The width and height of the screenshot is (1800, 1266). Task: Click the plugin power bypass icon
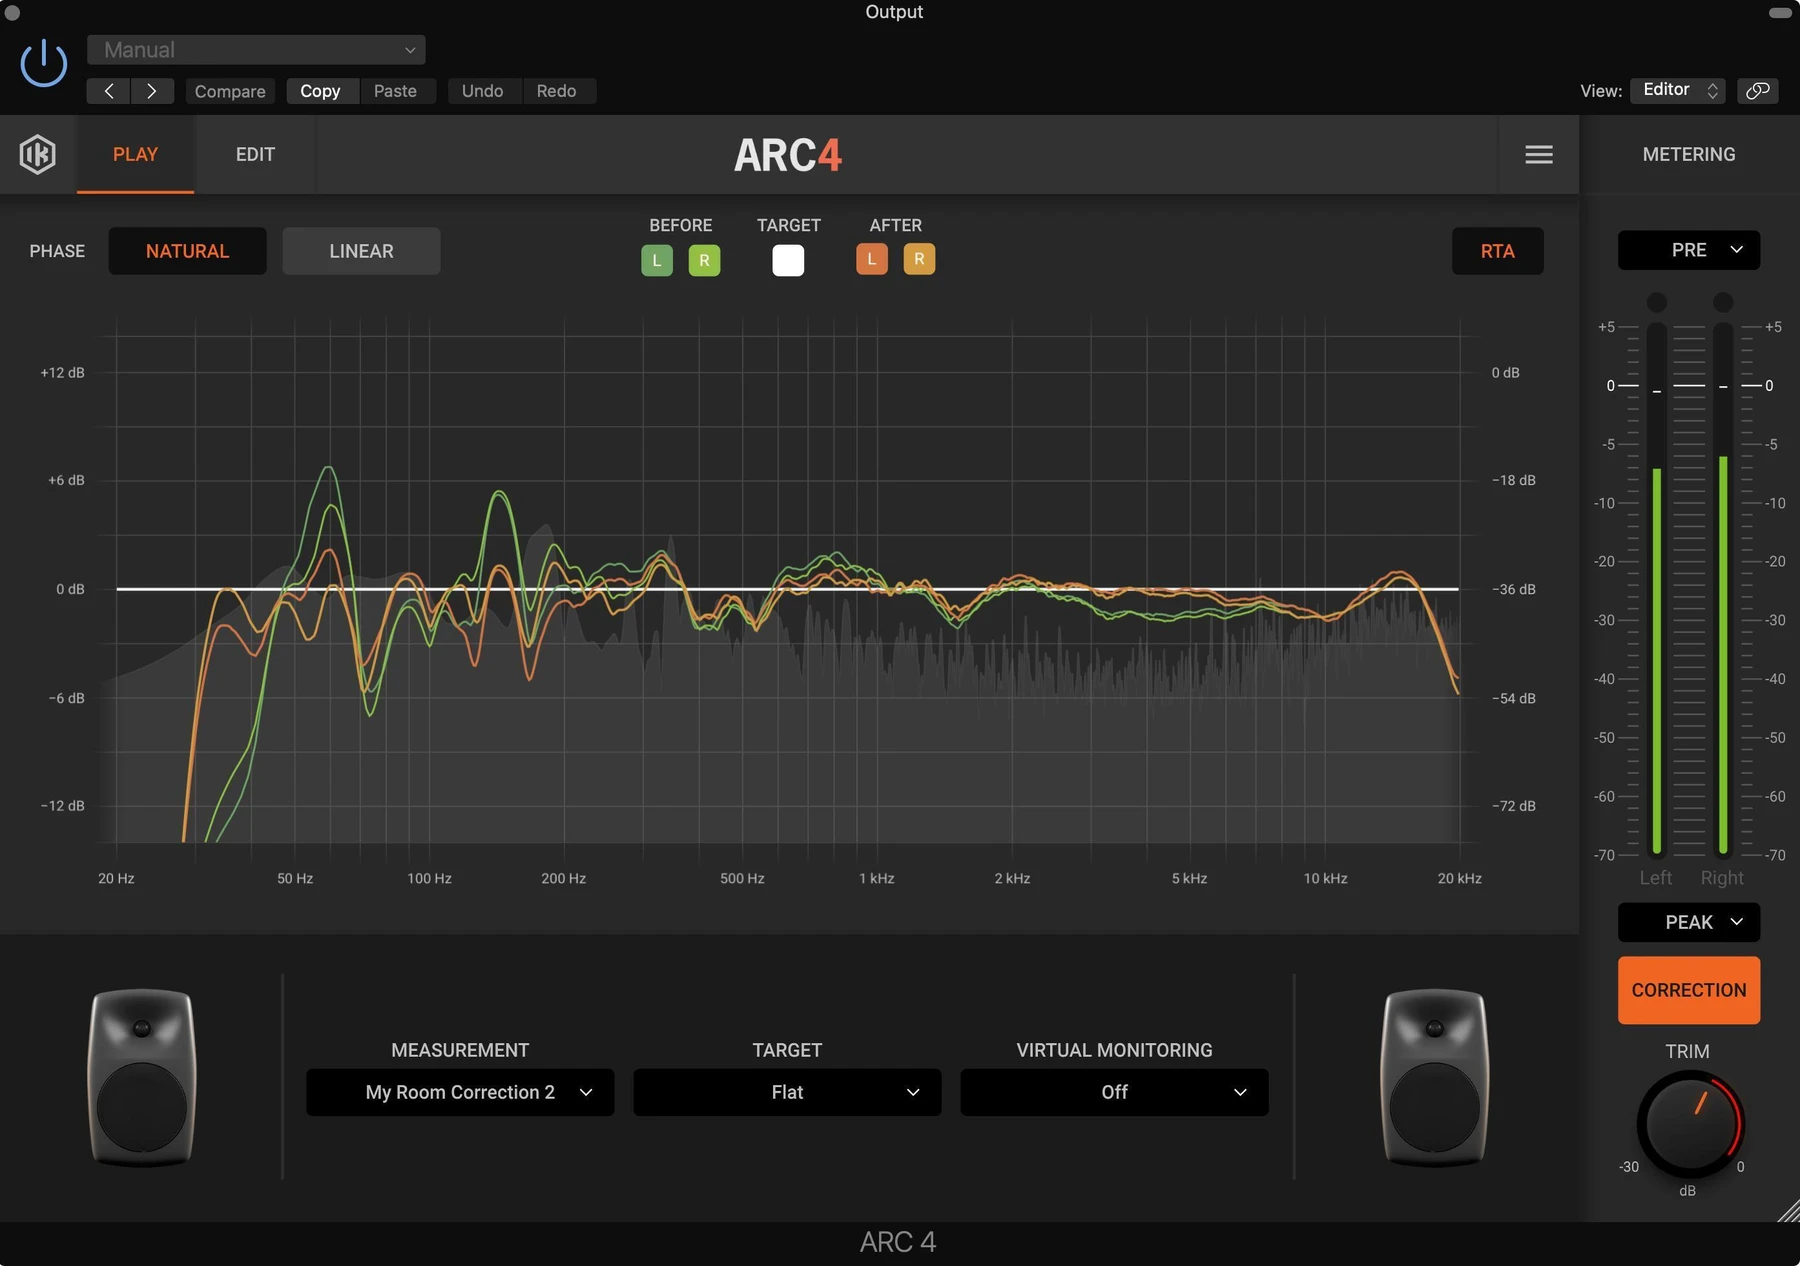coord(44,64)
